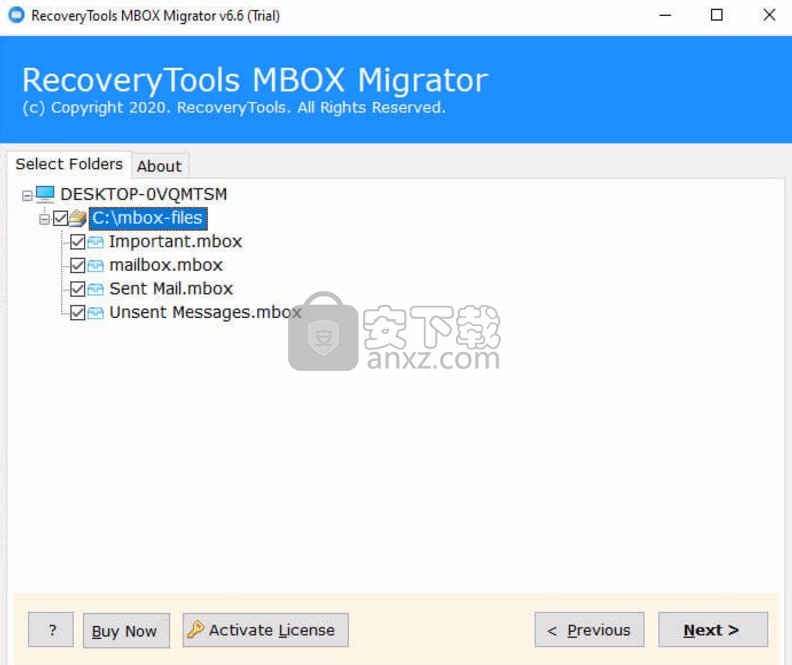Collapse the C:\mbox-files folder node

coord(44,219)
